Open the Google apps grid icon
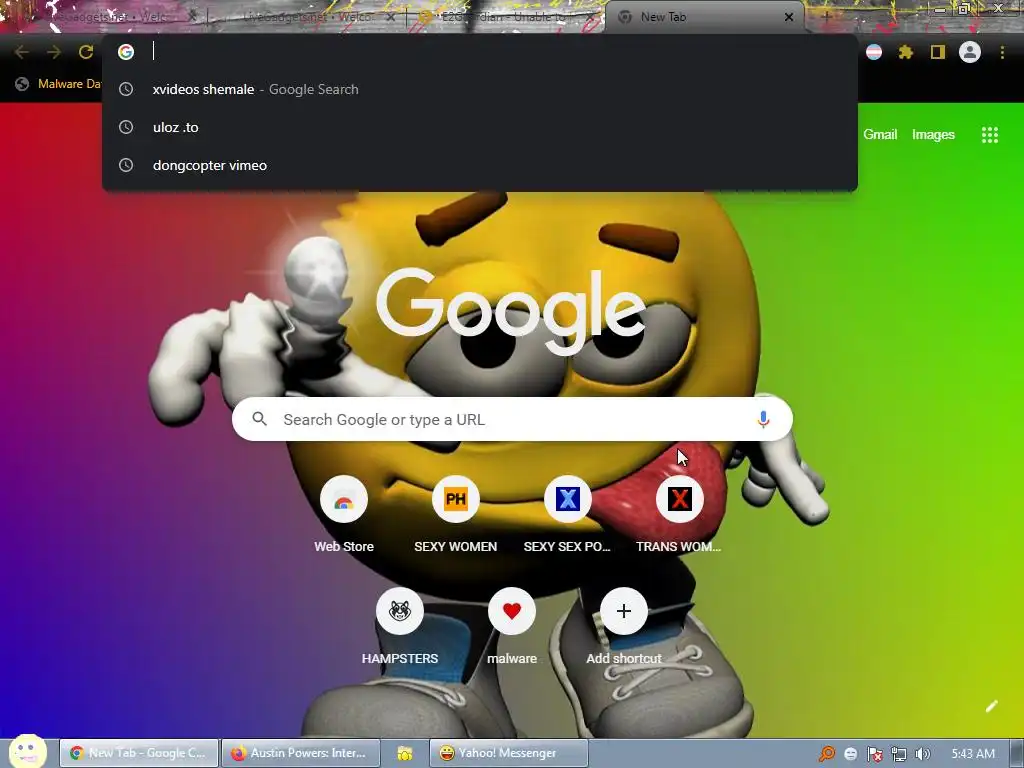Image resolution: width=1024 pixels, height=768 pixels. pos(990,135)
